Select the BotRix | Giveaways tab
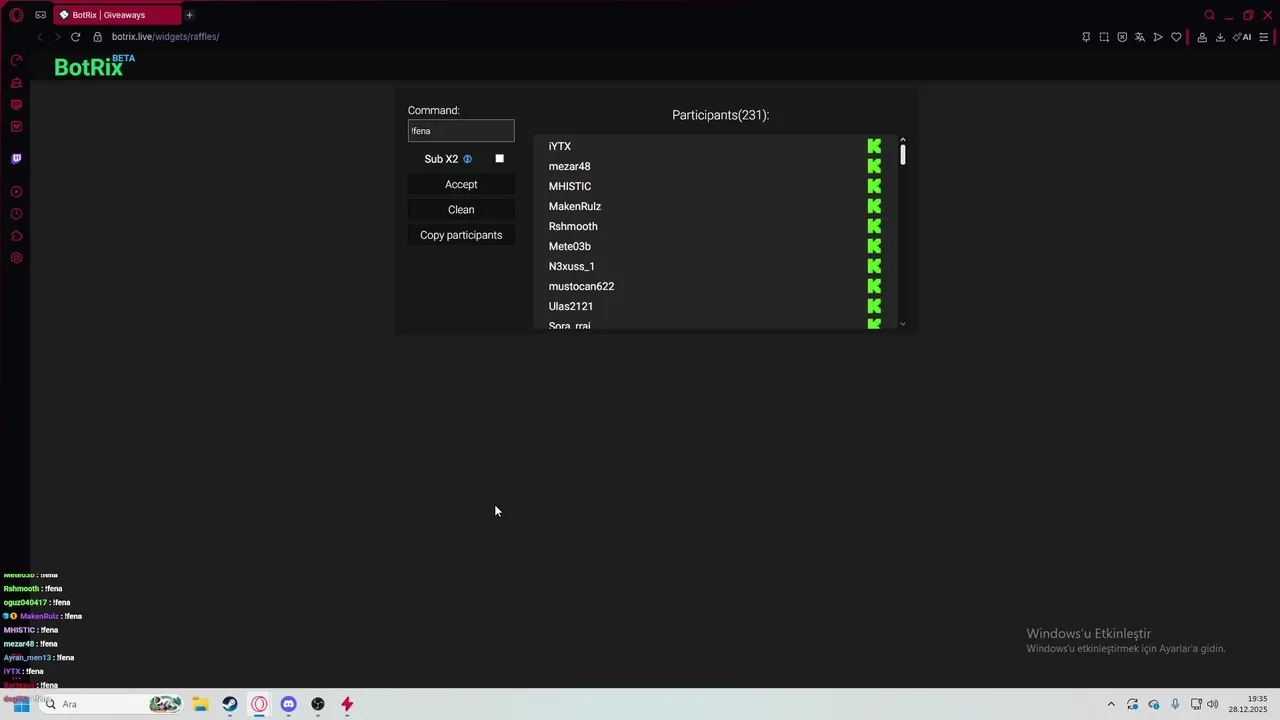This screenshot has width=1280, height=720. point(118,15)
